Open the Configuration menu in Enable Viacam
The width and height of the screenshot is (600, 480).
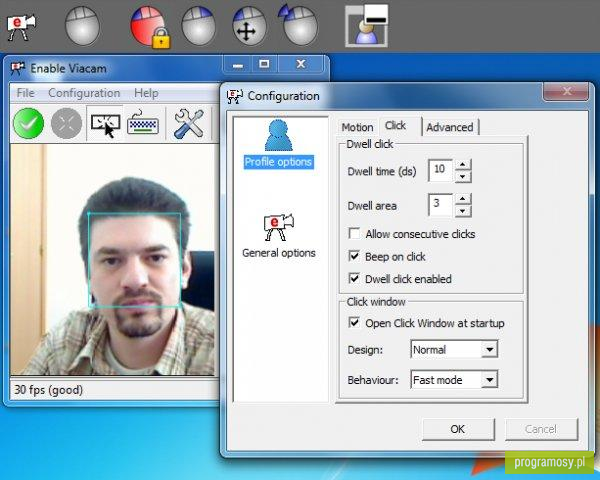(84, 93)
